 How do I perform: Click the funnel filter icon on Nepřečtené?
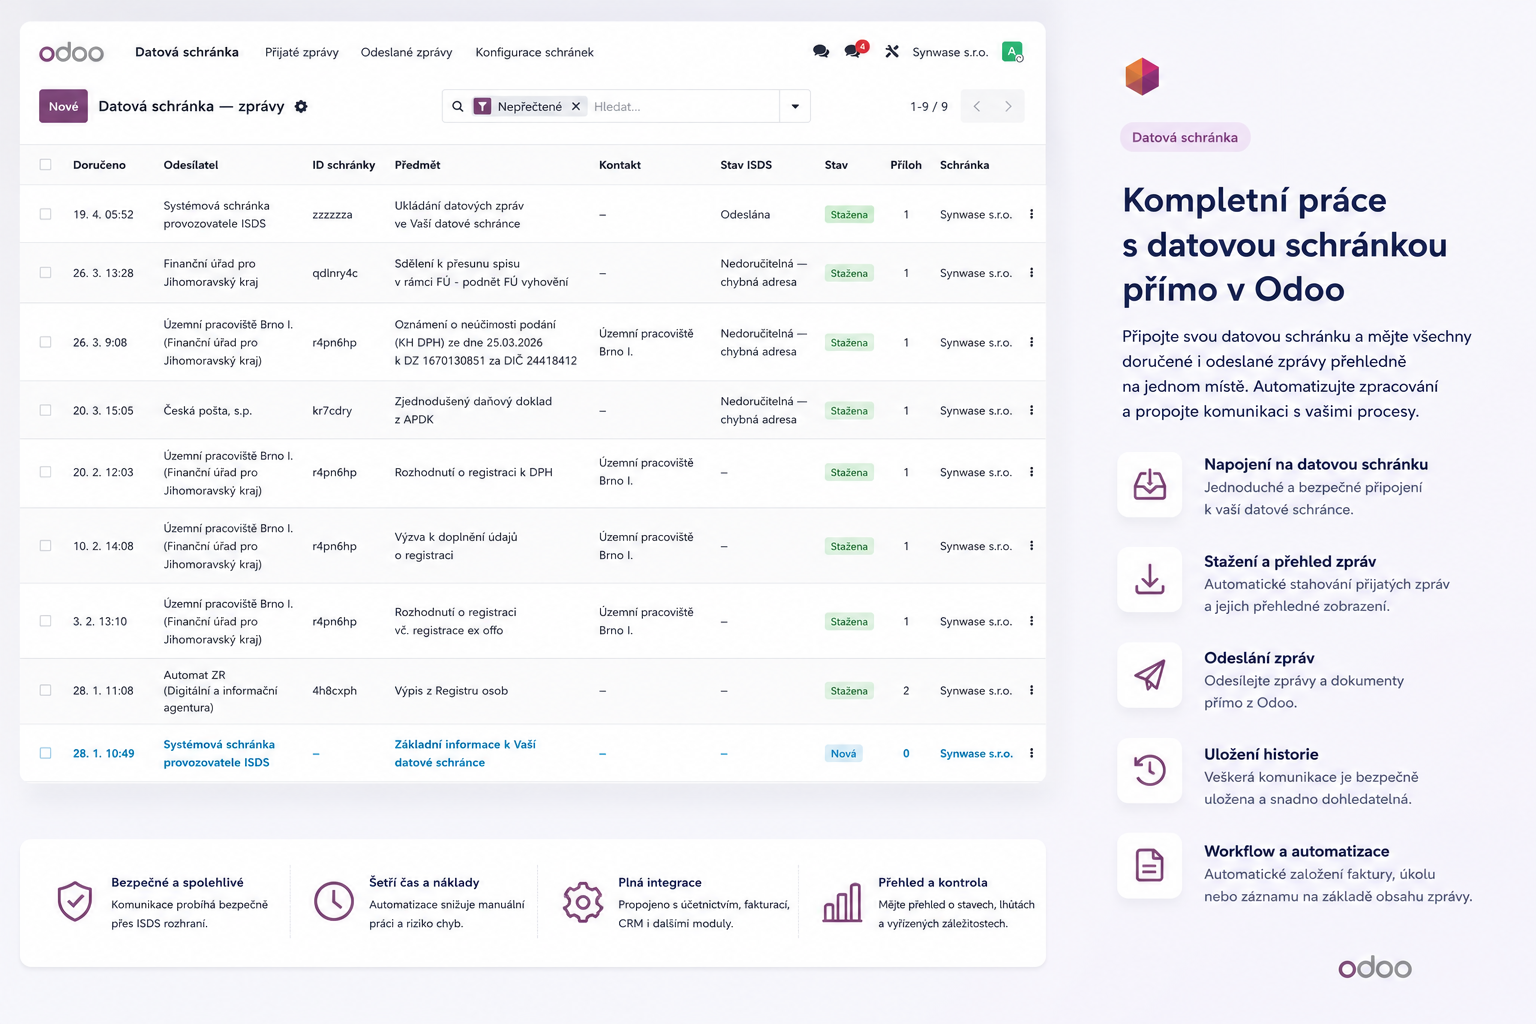pyautogui.click(x=482, y=106)
